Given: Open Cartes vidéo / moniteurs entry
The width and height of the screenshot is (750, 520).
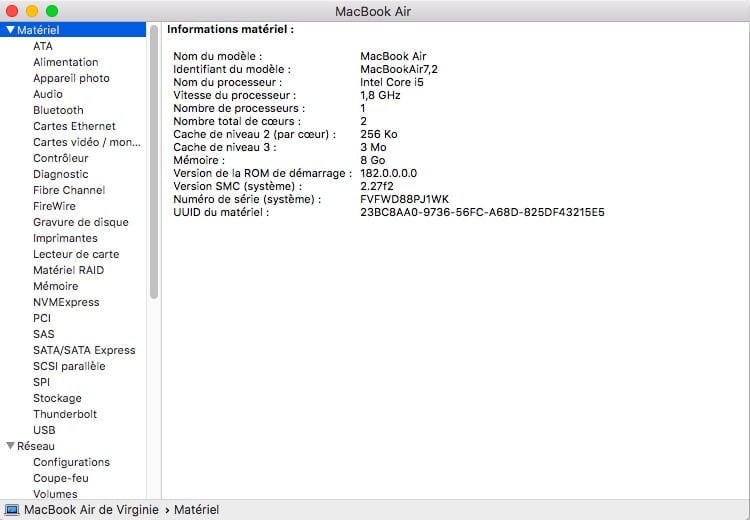Looking at the screenshot, I should [x=87, y=142].
